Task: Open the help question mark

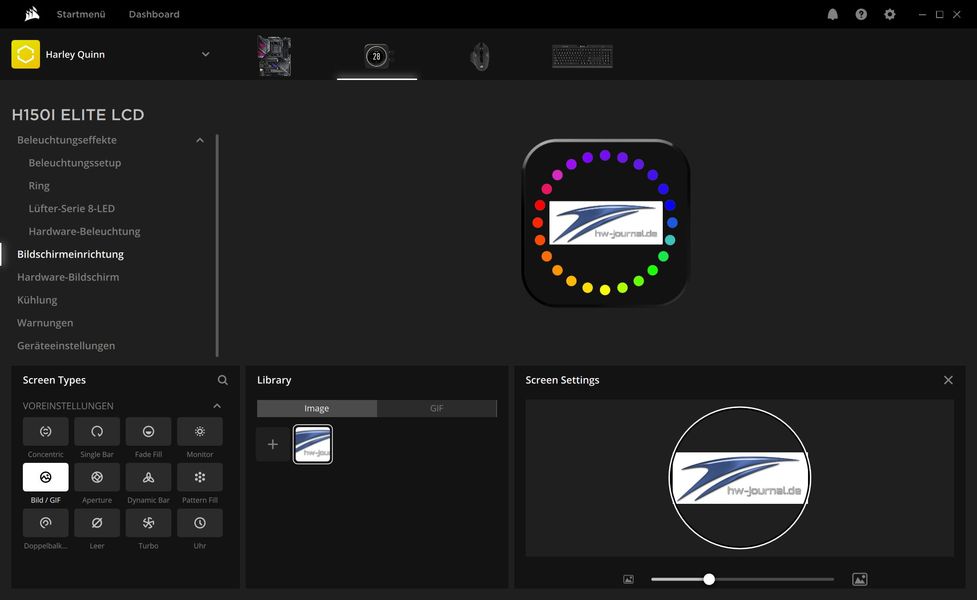Action: pos(861,14)
